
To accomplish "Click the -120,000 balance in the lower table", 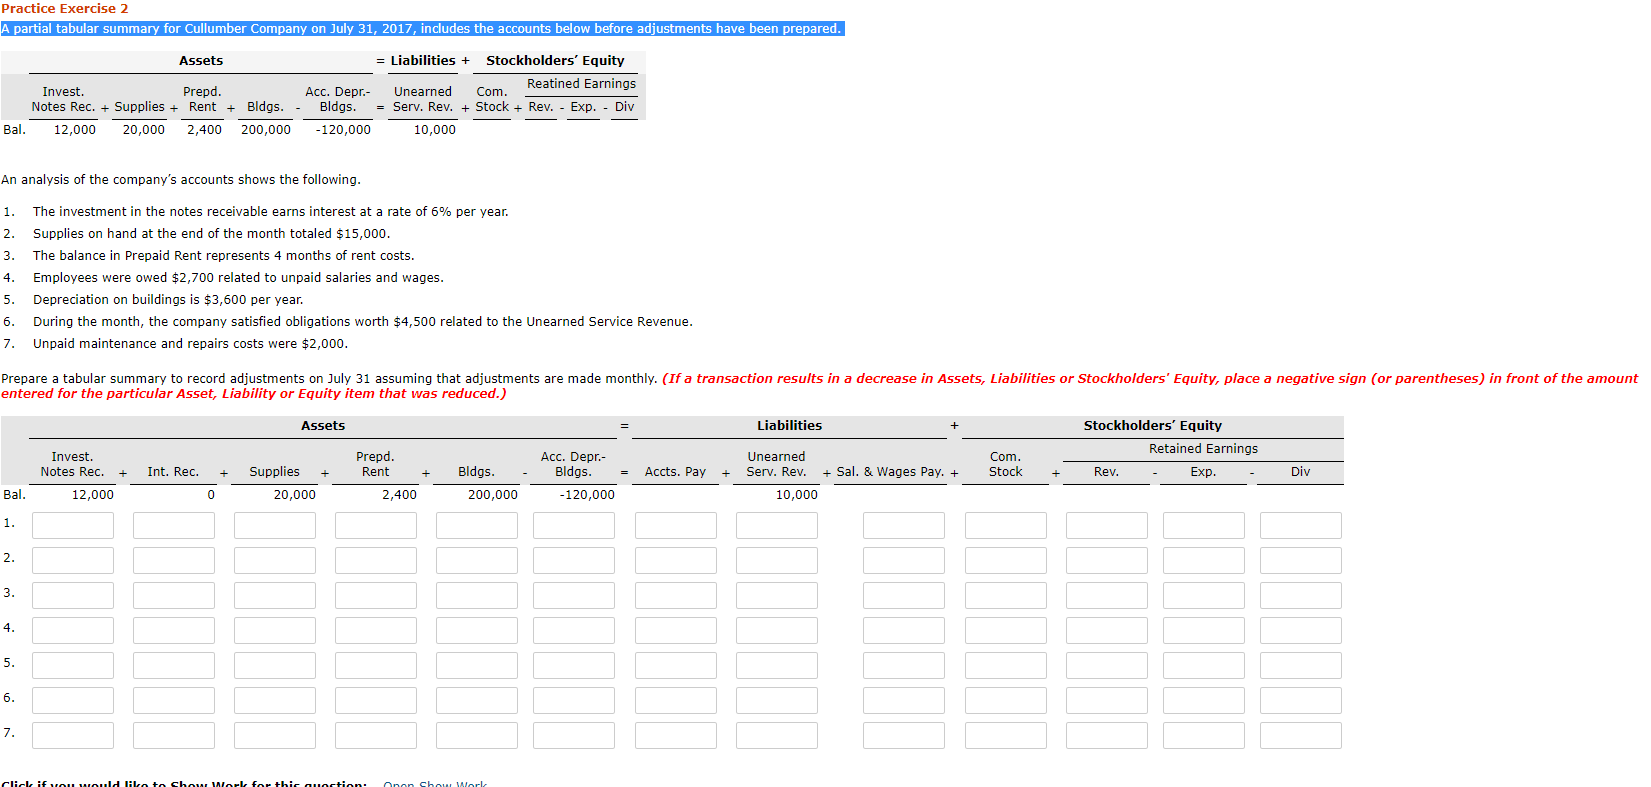I will [x=587, y=495].
